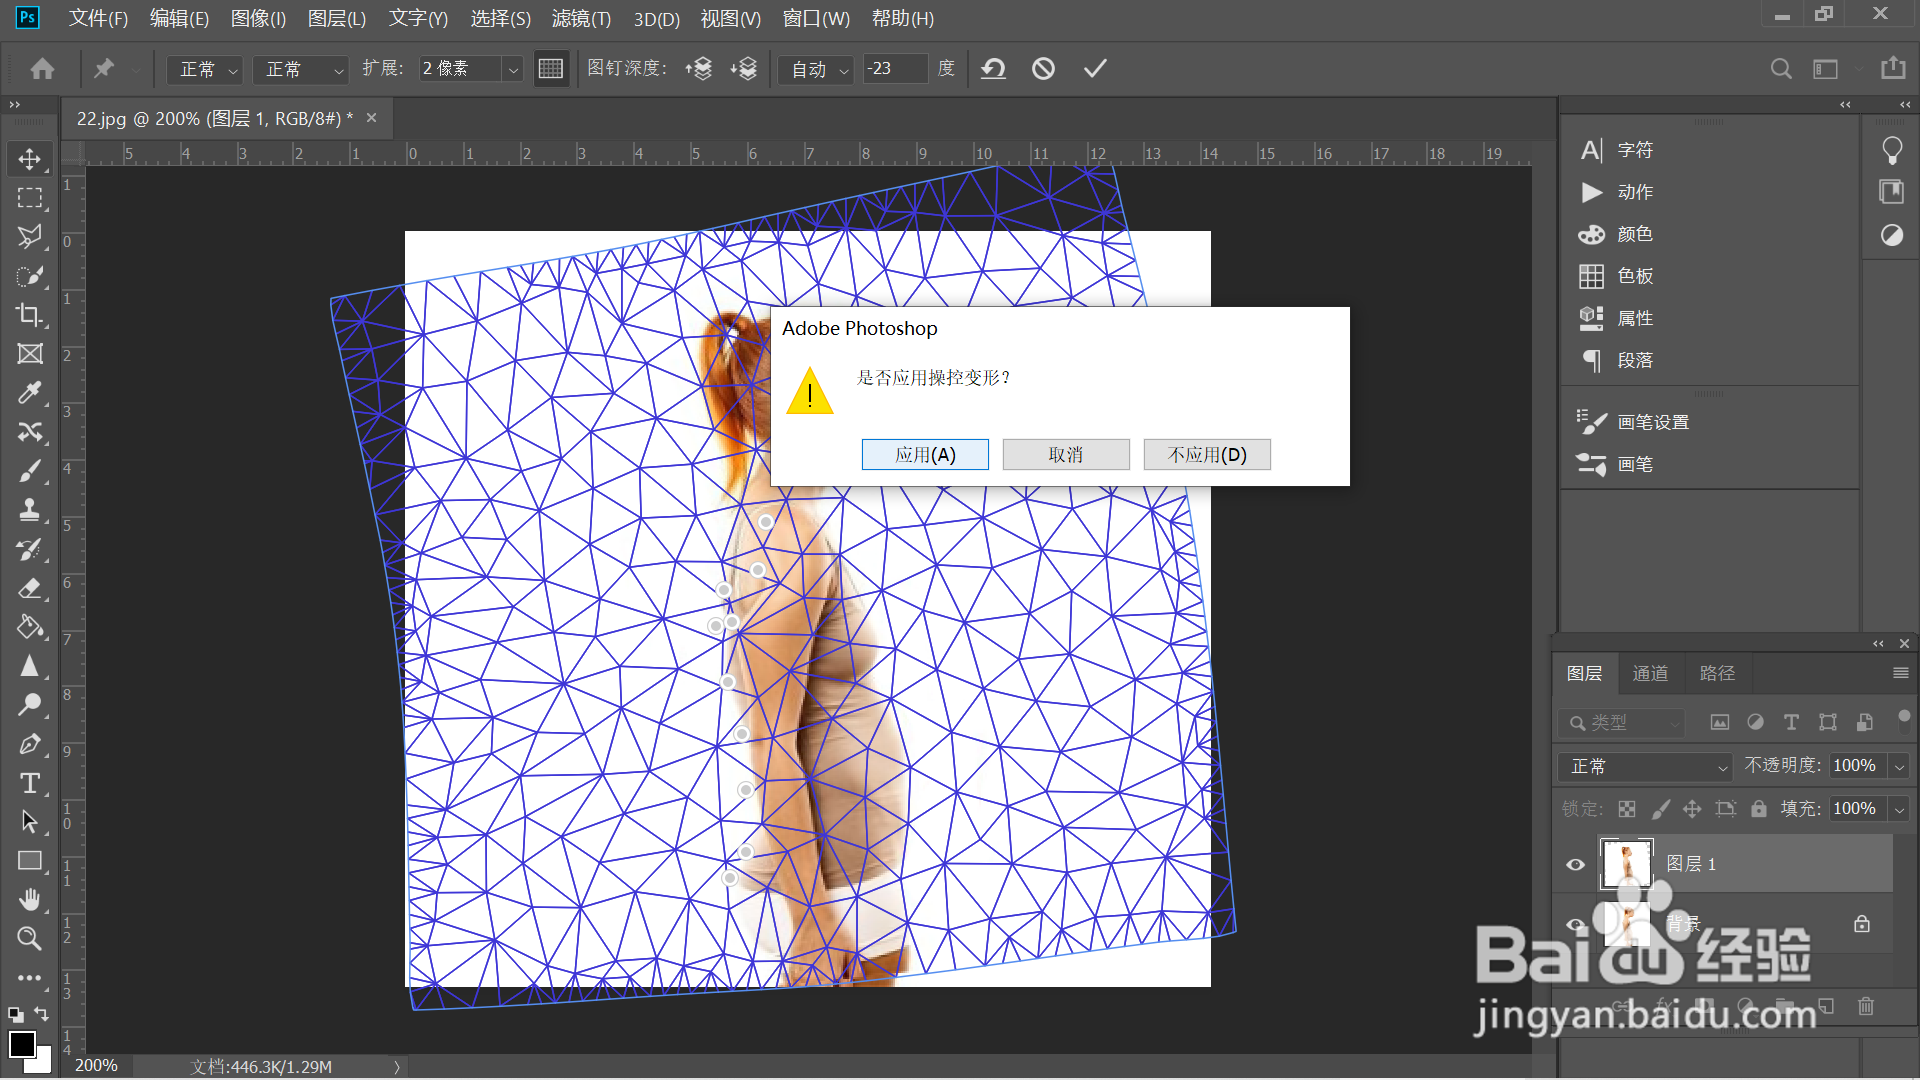Toggle the show mesh checkbox
This screenshot has height=1080, width=1920.
coord(551,69)
